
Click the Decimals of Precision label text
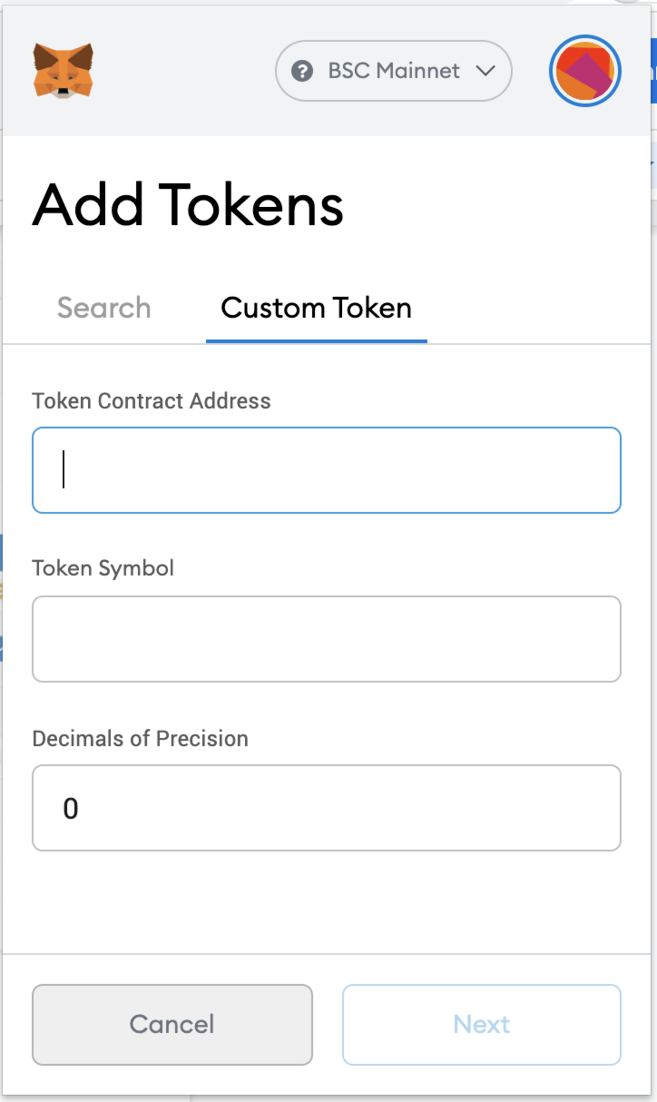click(140, 739)
